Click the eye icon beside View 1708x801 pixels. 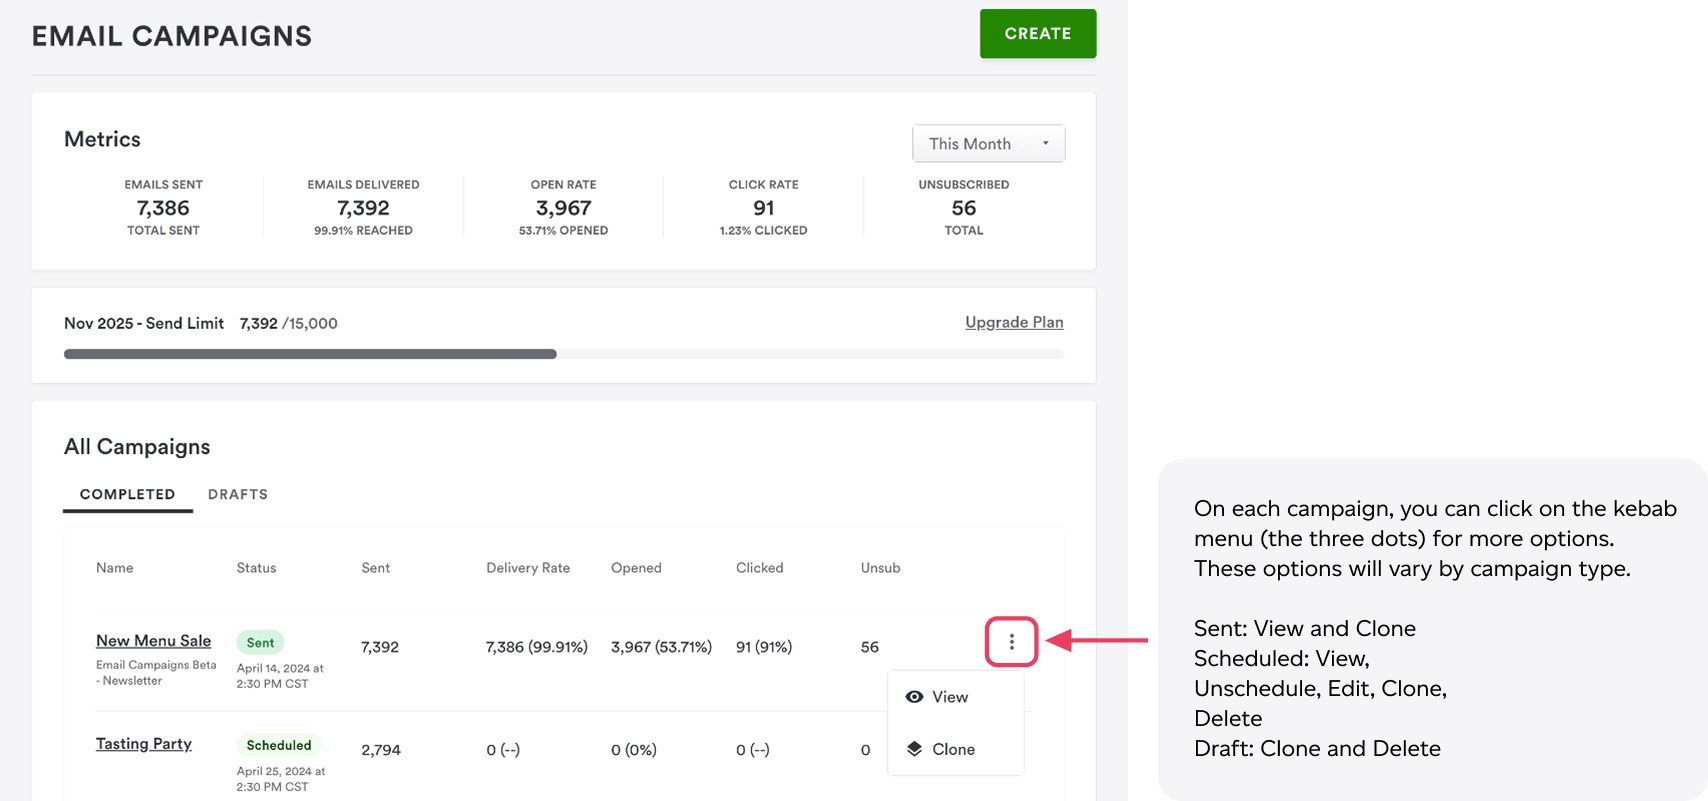click(914, 697)
